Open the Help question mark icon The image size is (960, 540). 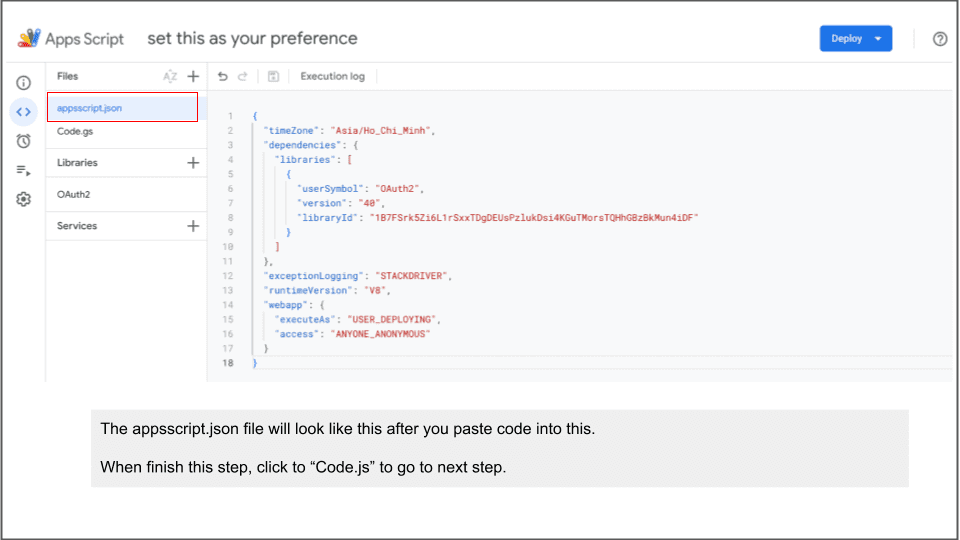coord(939,39)
